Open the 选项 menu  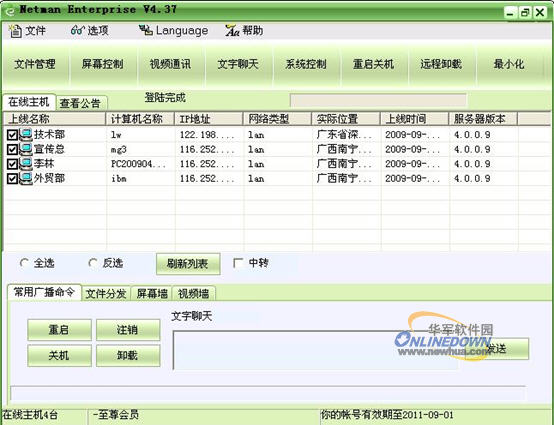tap(90, 31)
